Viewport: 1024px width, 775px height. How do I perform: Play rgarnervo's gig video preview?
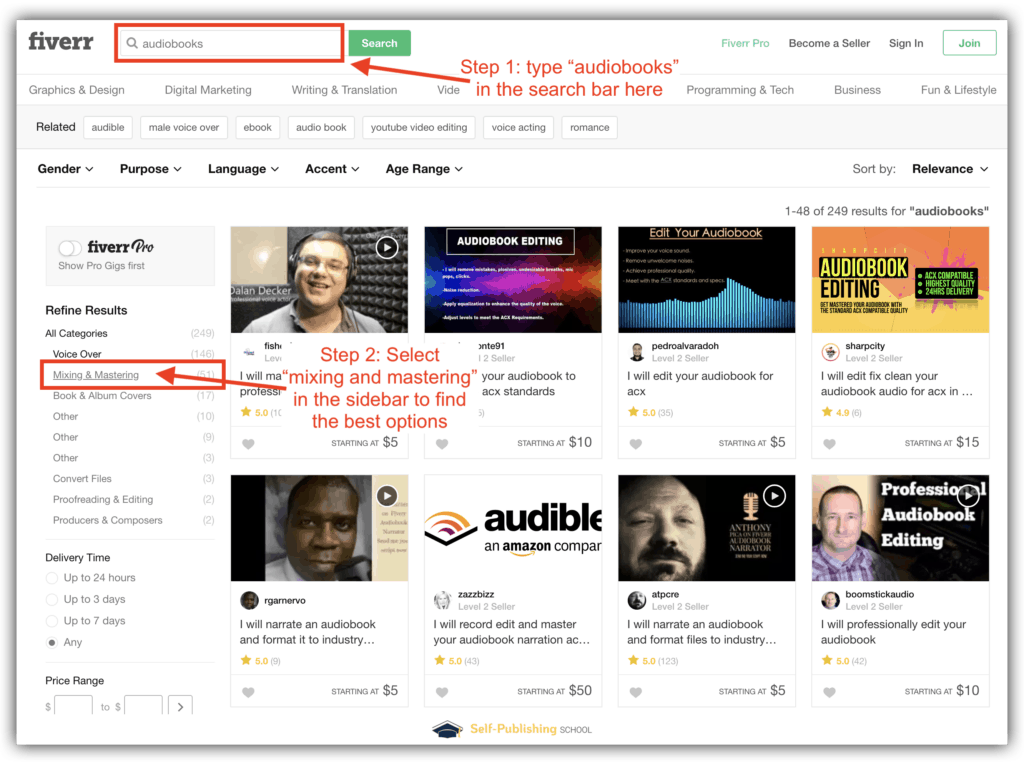[x=387, y=496]
